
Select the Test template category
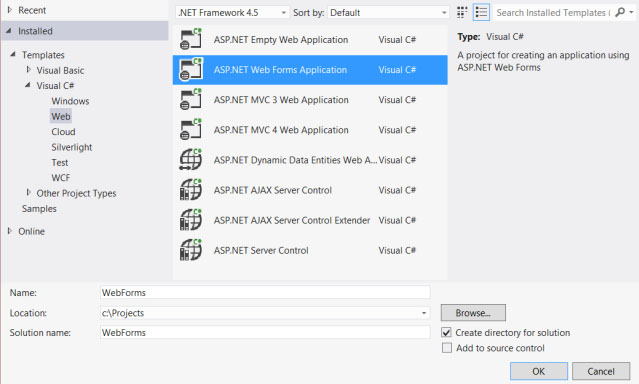pyautogui.click(x=59, y=163)
